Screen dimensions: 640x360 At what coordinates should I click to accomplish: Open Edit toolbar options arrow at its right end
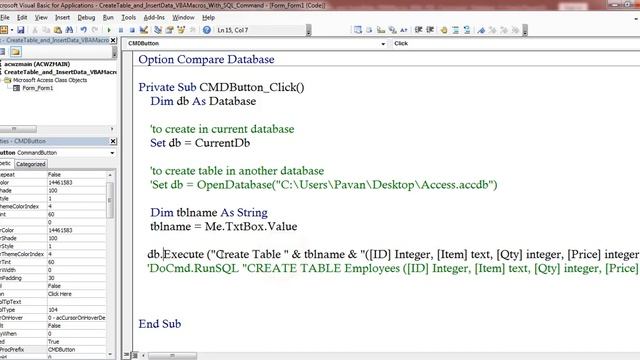525,30
